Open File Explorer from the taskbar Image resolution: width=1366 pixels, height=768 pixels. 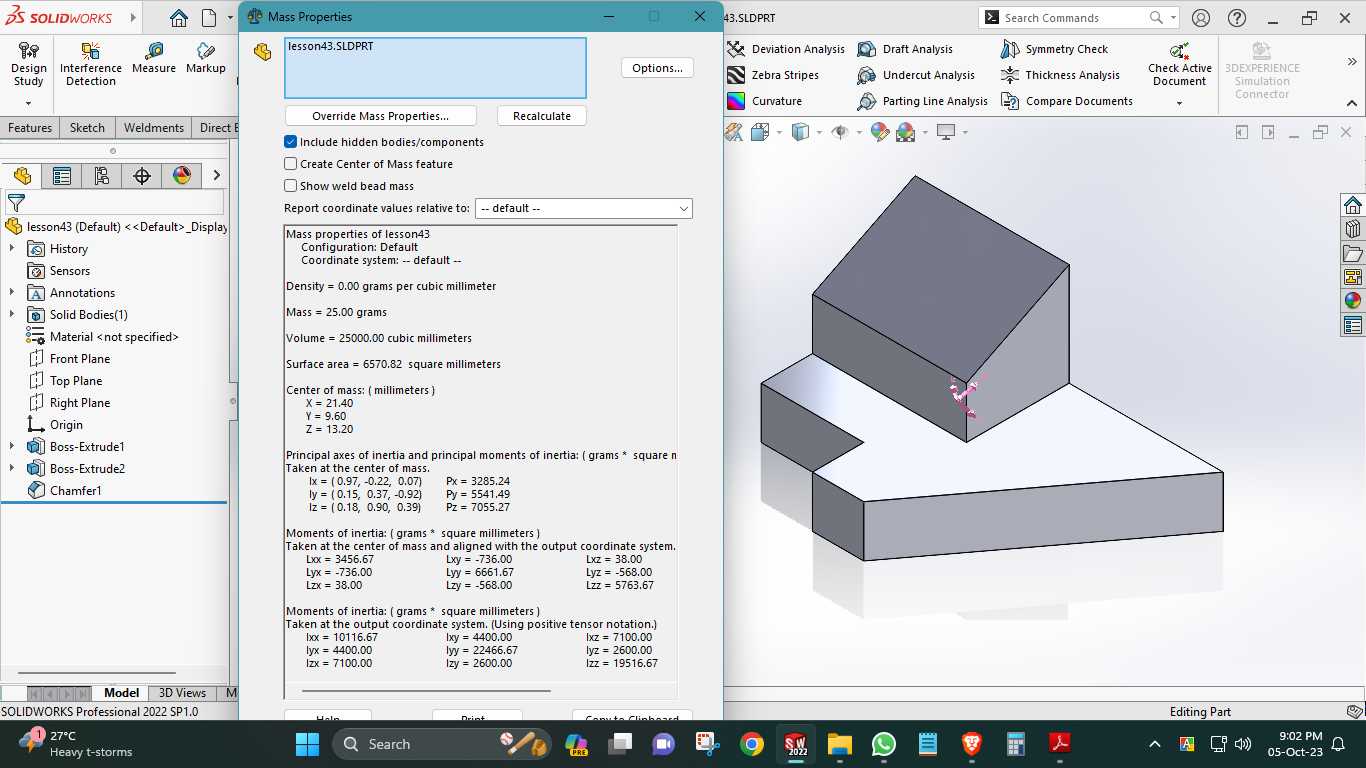839,744
